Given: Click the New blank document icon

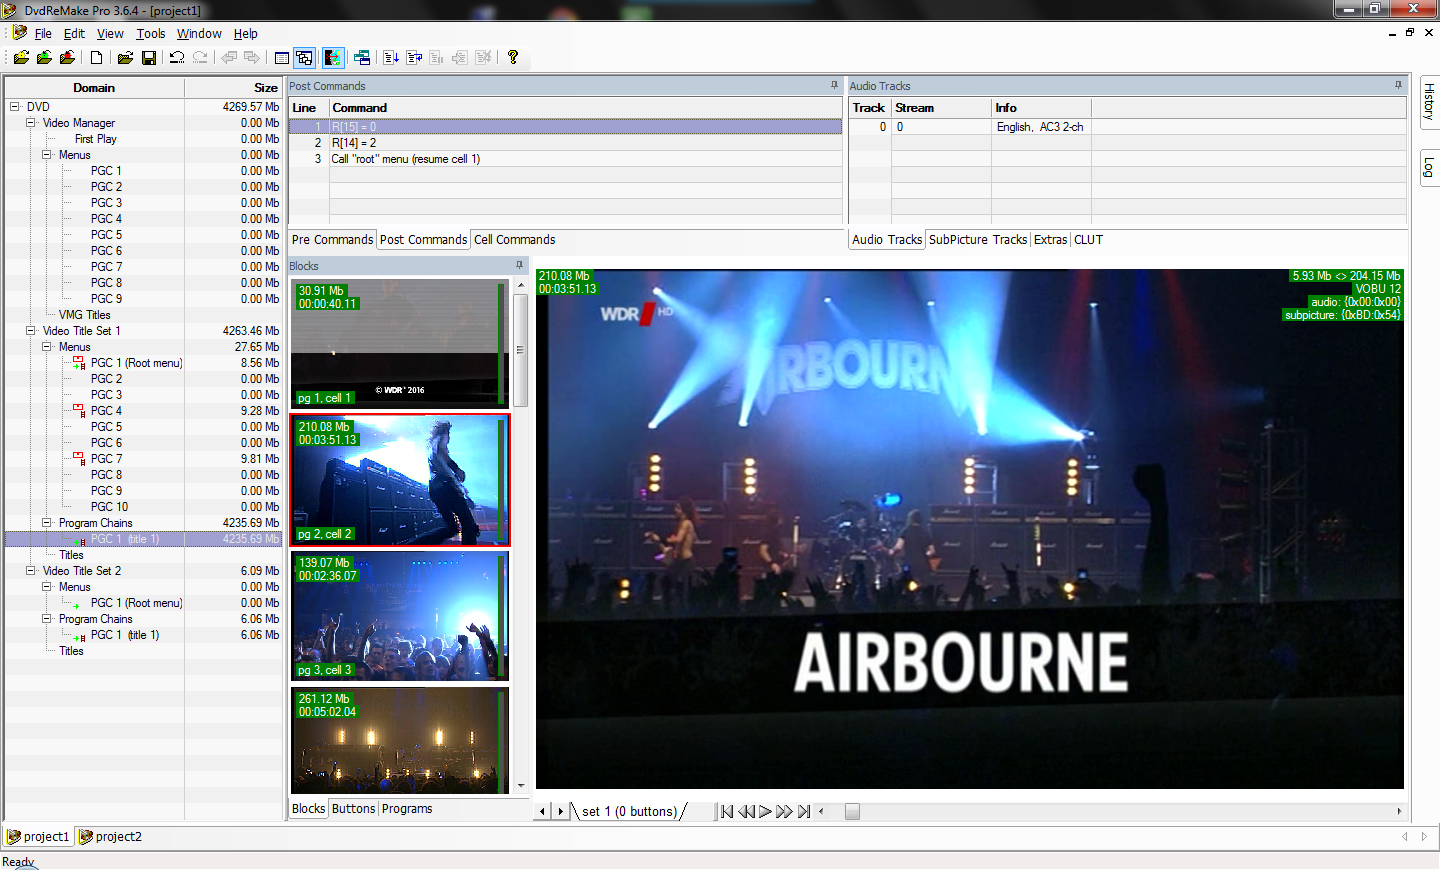Looking at the screenshot, I should click(97, 58).
